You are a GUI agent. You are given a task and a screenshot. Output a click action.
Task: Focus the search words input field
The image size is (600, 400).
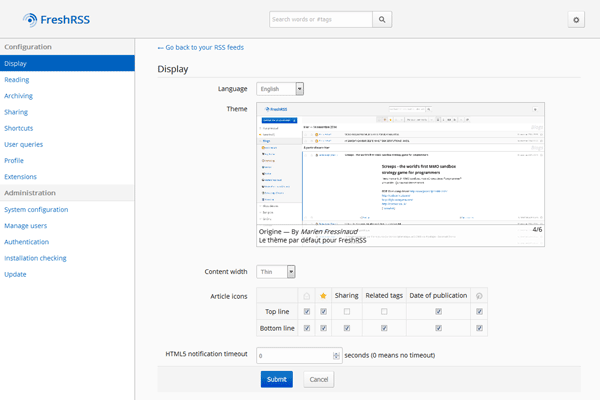[x=320, y=19]
